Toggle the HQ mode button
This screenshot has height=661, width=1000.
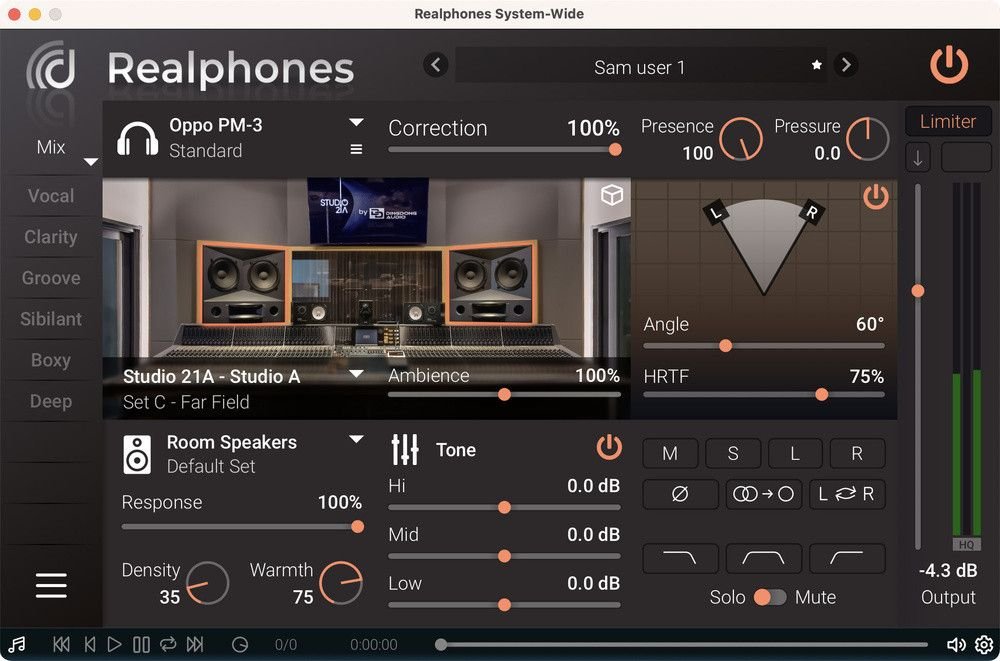(966, 544)
